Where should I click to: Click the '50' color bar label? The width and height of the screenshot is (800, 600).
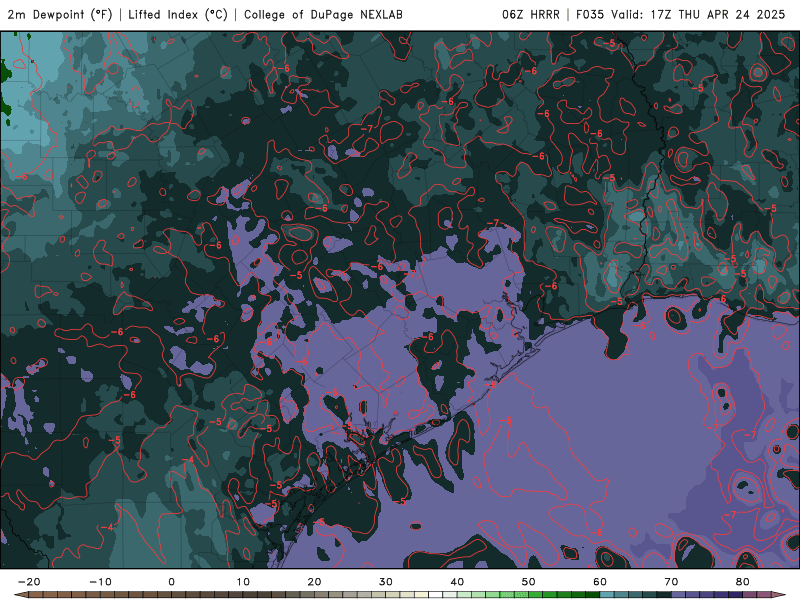pos(529,582)
